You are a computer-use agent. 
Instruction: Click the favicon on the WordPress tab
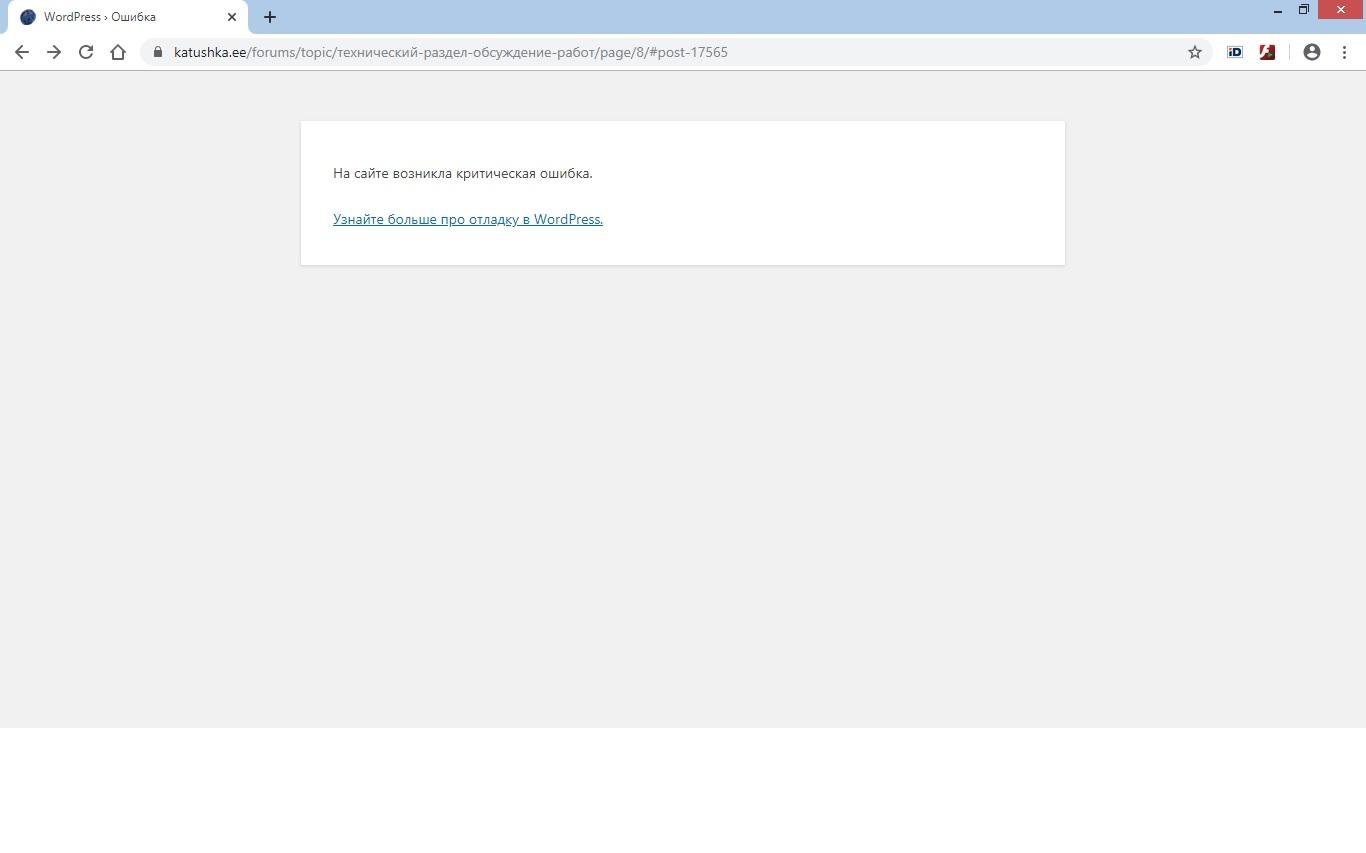point(28,17)
